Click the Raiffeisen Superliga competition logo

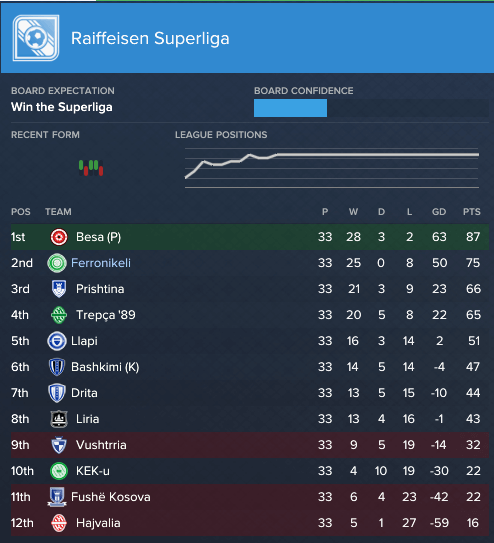pos(36,38)
